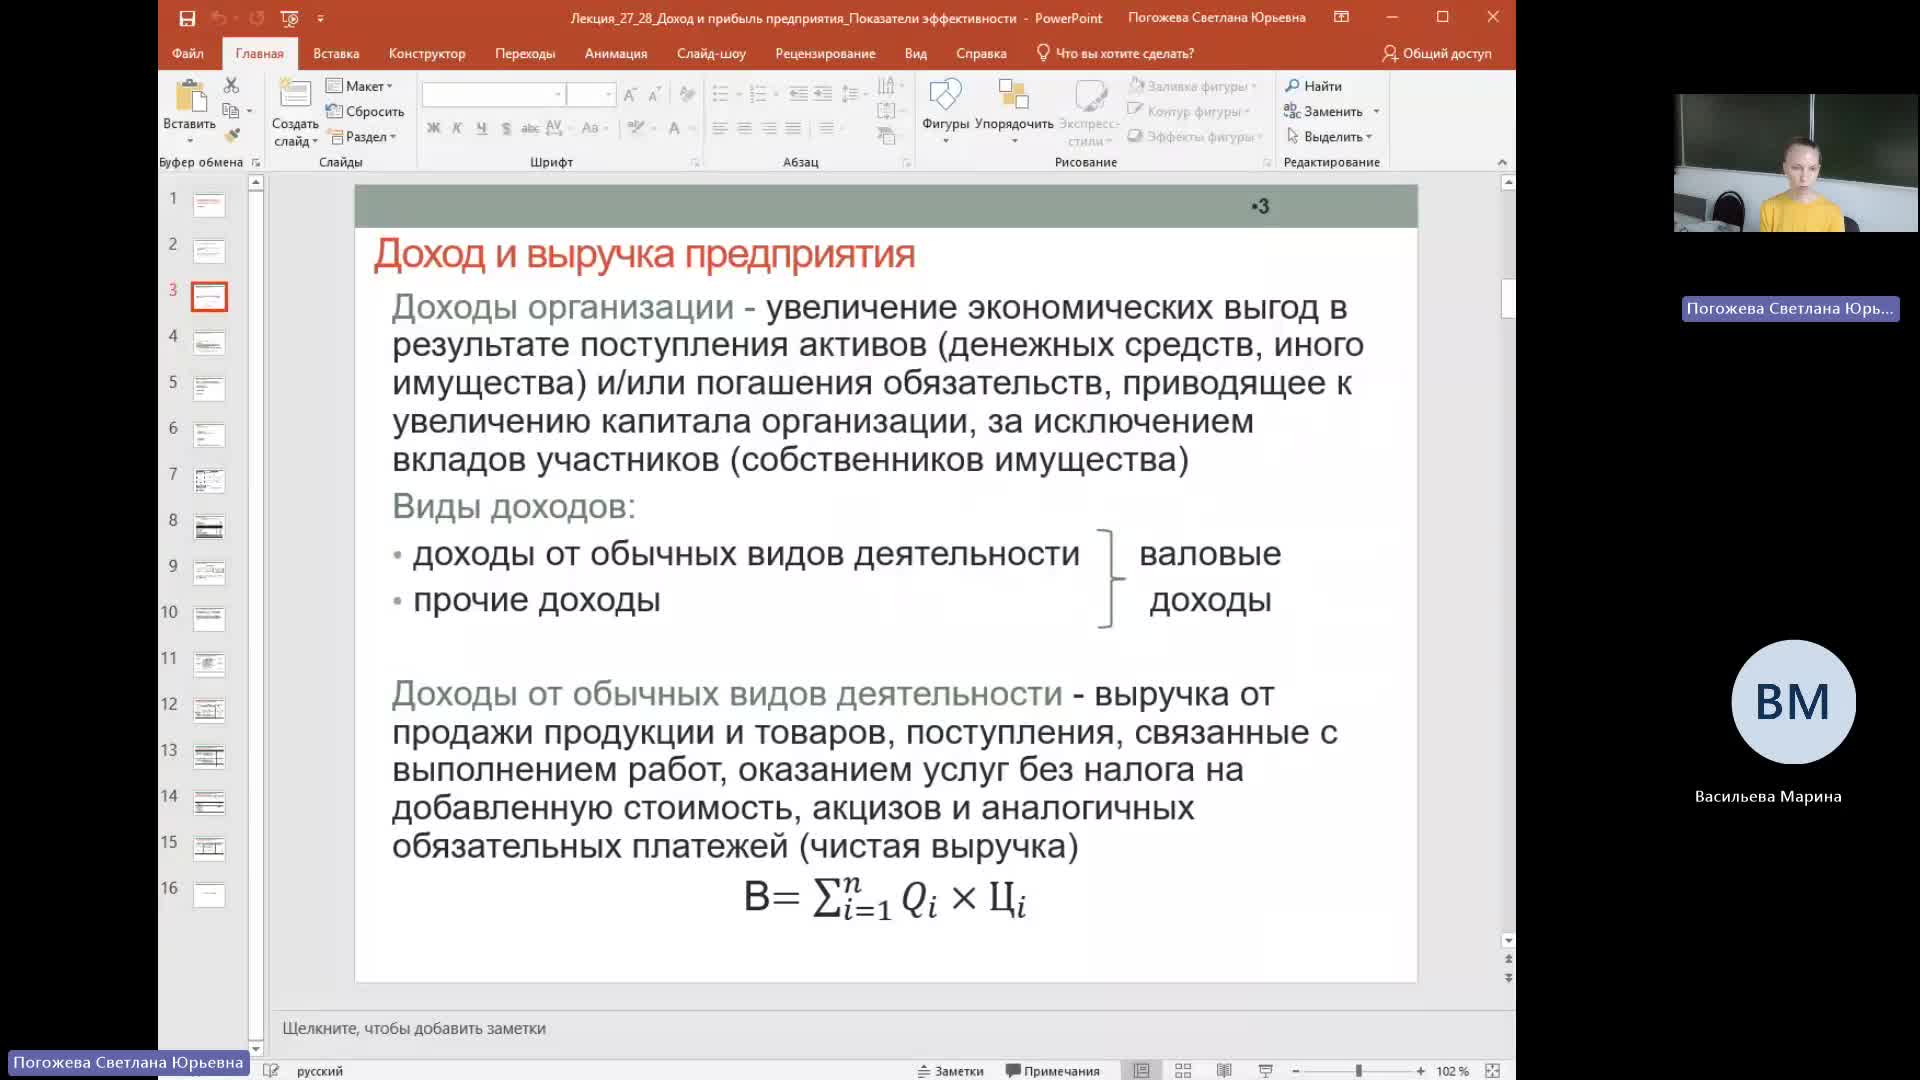
Task: Click the notes placeholder Щелкните, чтобы добавить заметки
Action: coord(414,1028)
